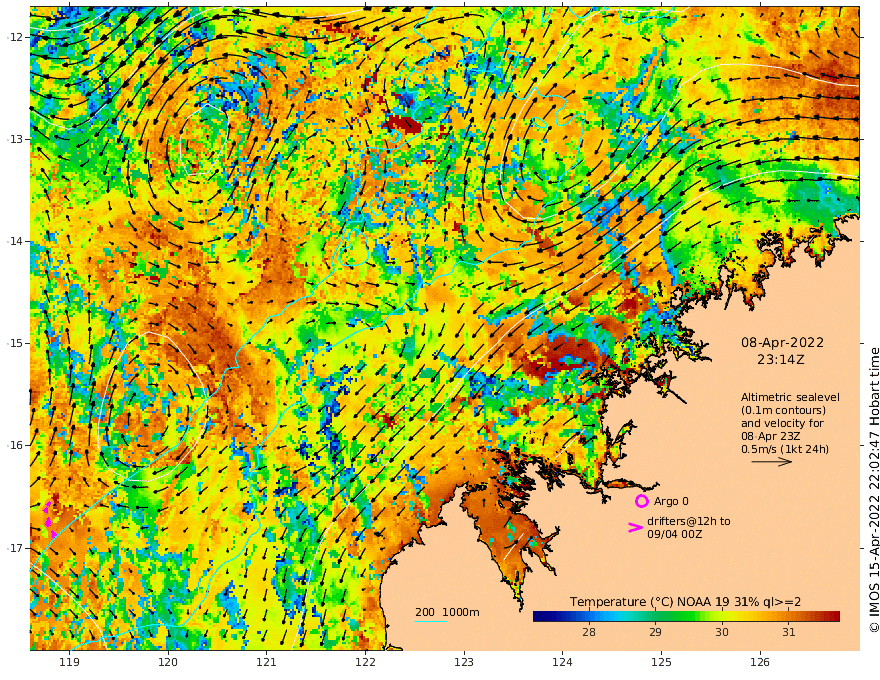Click the '0.5m/s (1kt 24h)' text
880x680 pixels.
click(x=785, y=449)
